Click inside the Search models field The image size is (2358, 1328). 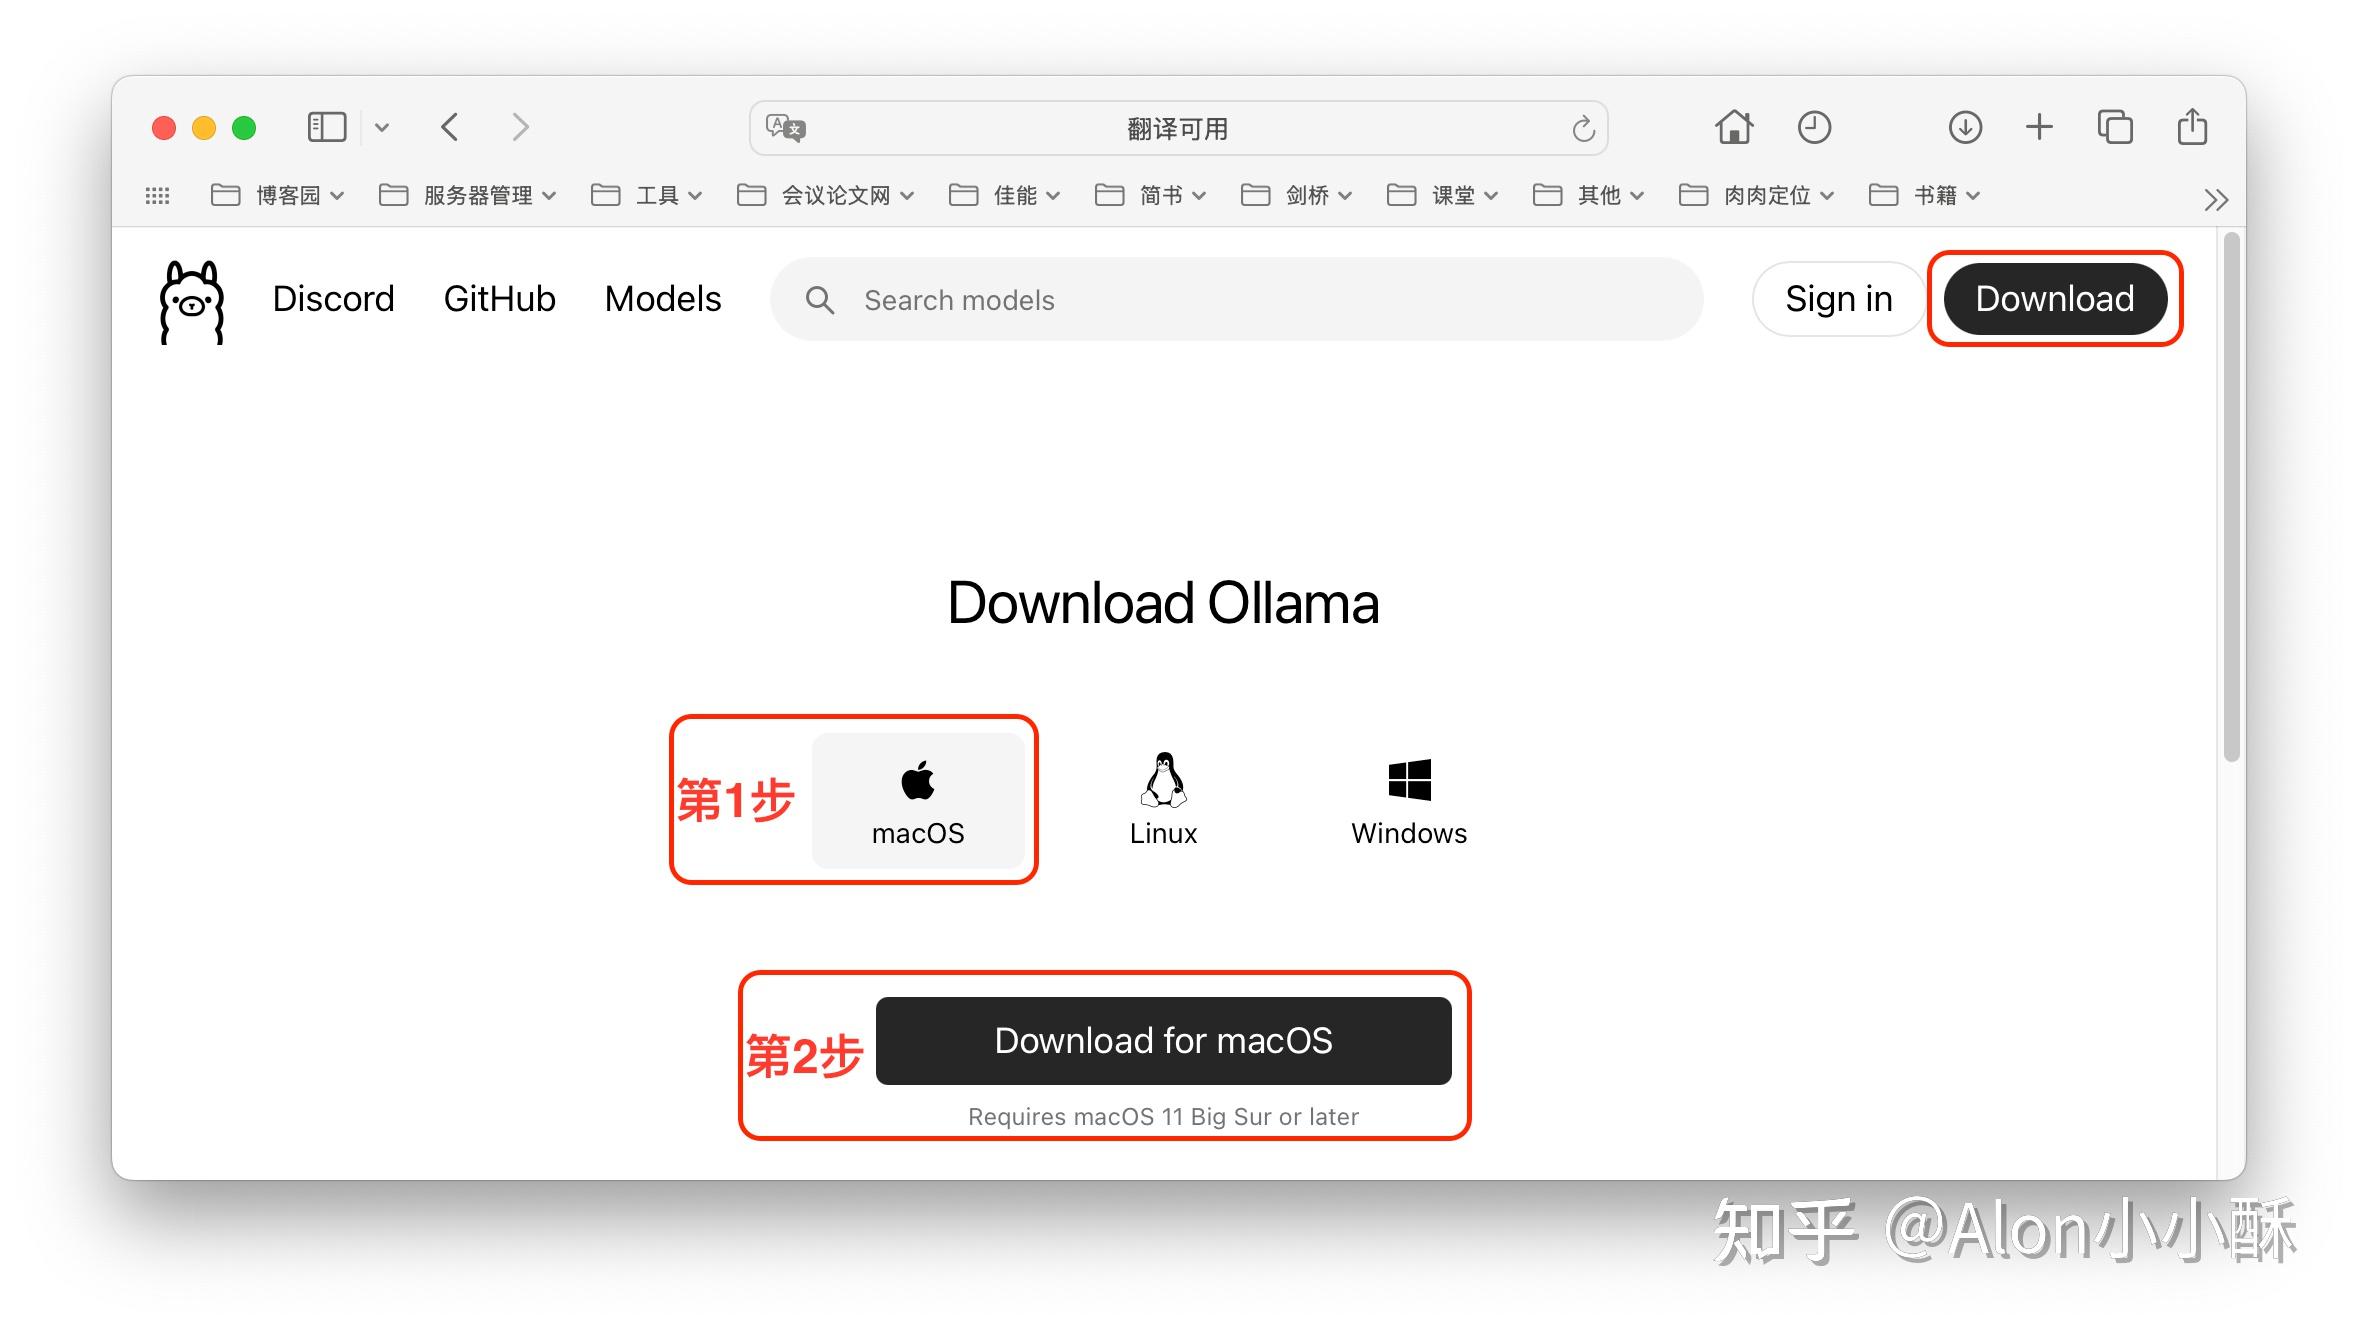(1100, 300)
